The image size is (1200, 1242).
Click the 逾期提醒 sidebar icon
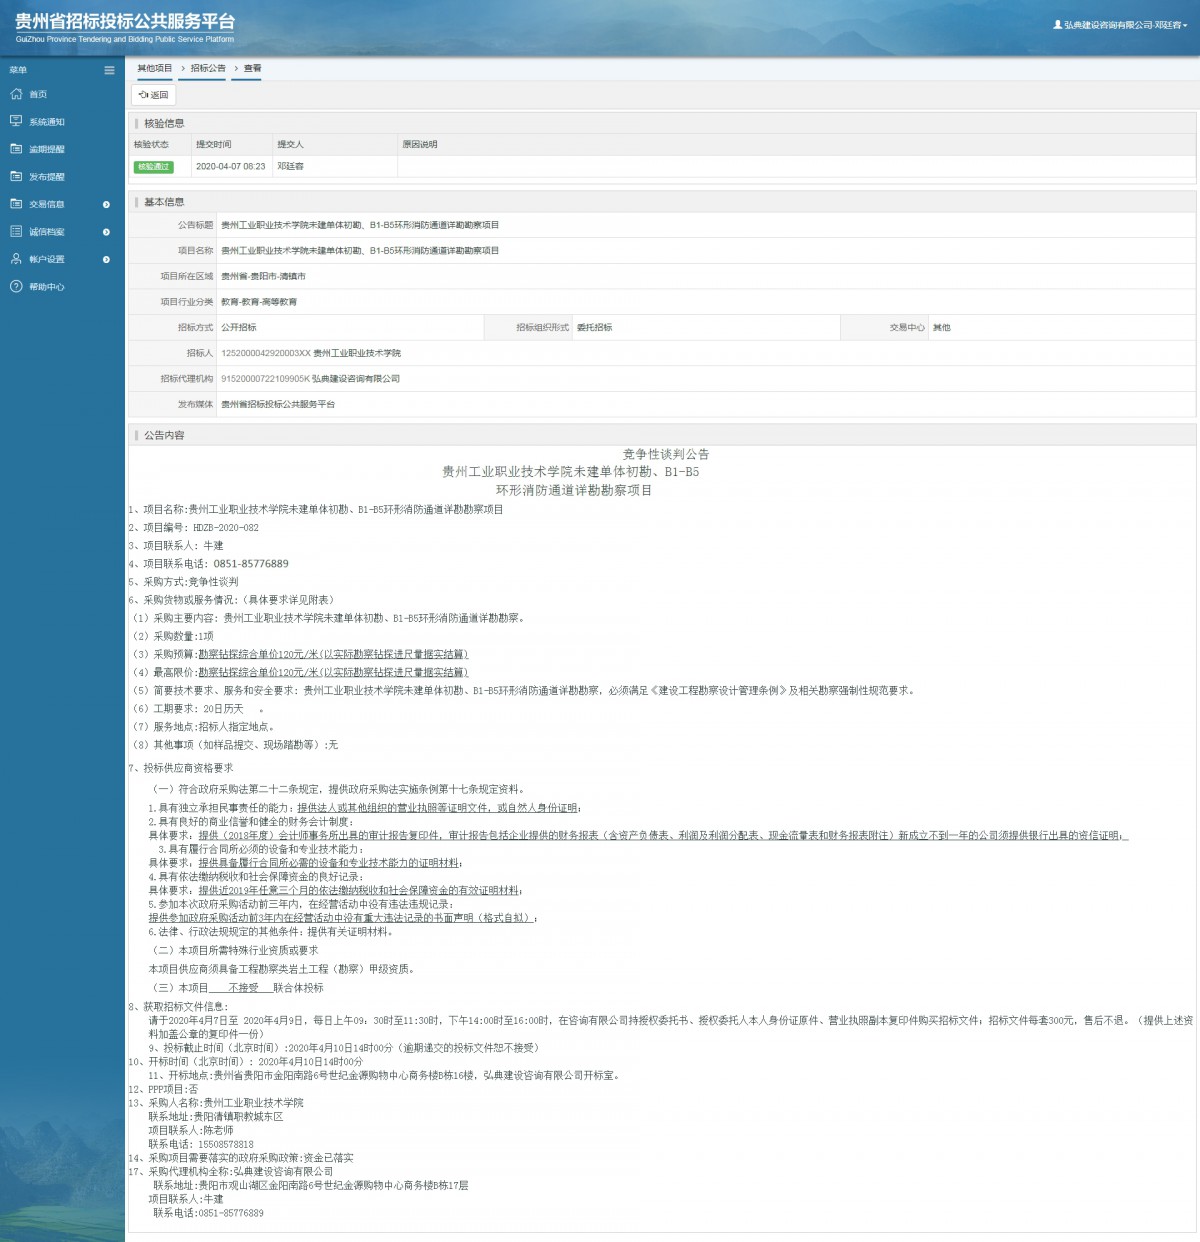[x=16, y=149]
